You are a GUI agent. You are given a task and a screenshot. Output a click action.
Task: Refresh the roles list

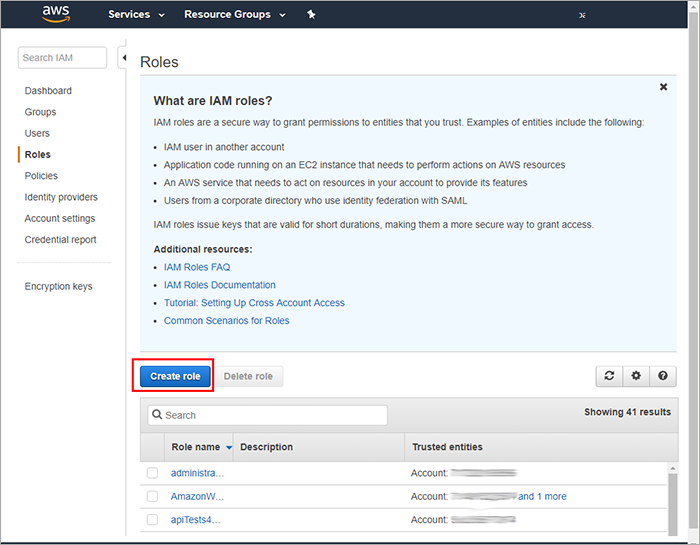tap(609, 376)
